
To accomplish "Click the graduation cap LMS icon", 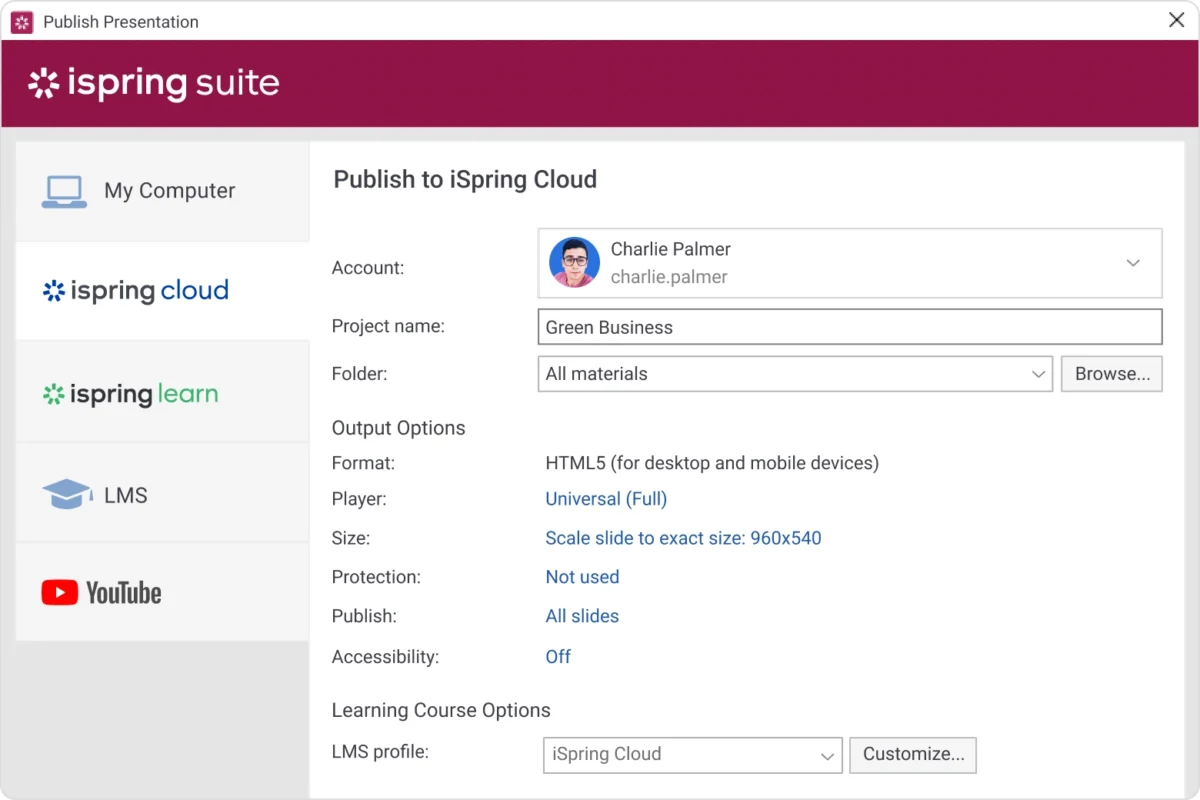I will pyautogui.click(x=67, y=494).
